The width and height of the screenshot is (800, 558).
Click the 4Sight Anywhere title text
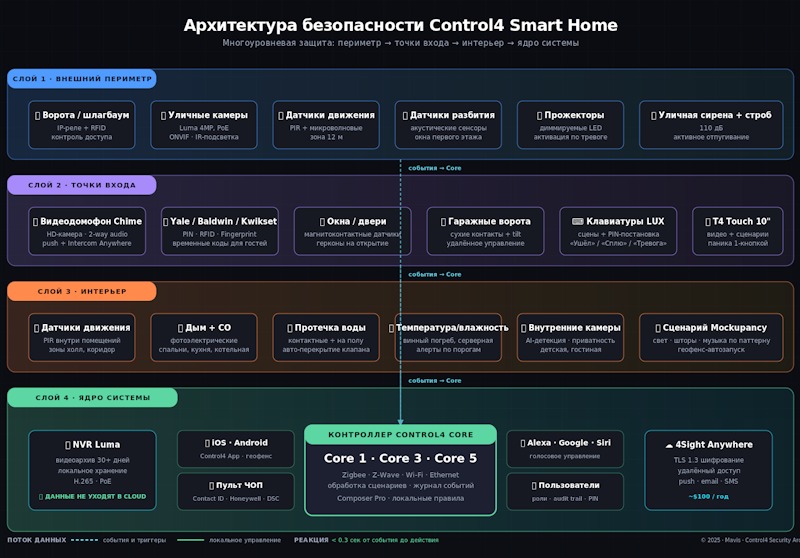click(x=714, y=445)
